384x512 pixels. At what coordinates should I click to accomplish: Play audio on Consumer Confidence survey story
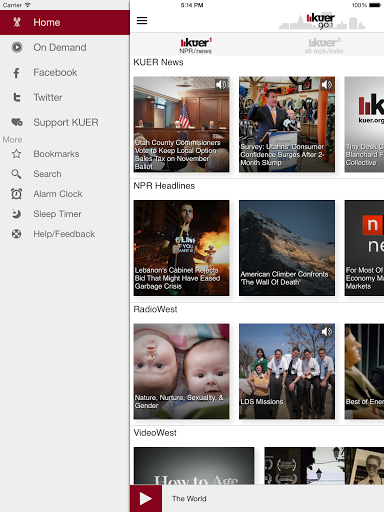[x=326, y=85]
